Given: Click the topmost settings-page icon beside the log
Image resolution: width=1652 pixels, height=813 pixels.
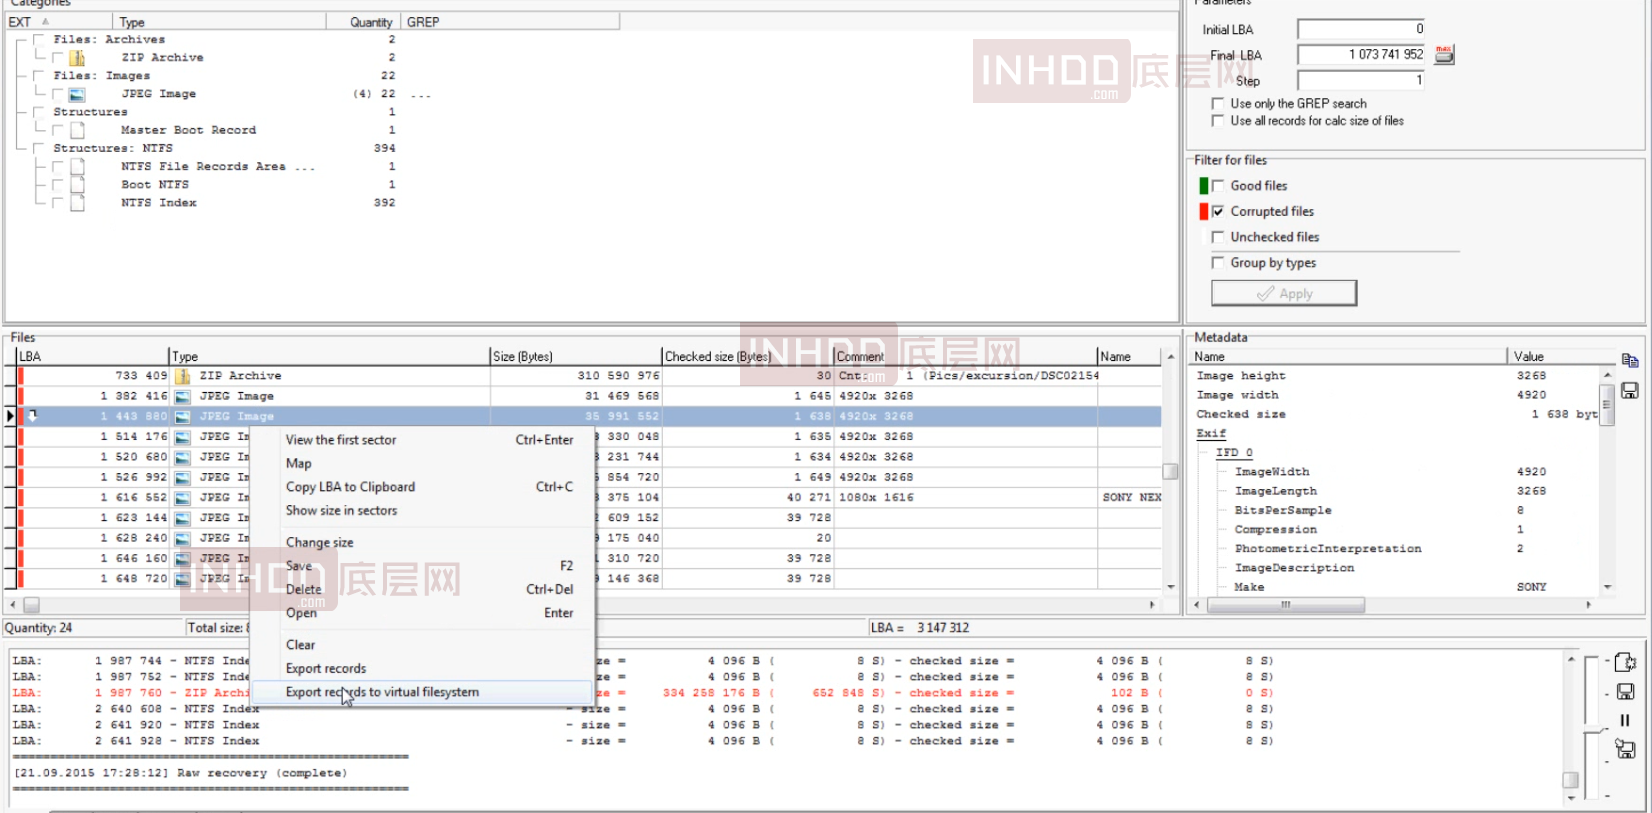Looking at the screenshot, I should coord(1625,662).
